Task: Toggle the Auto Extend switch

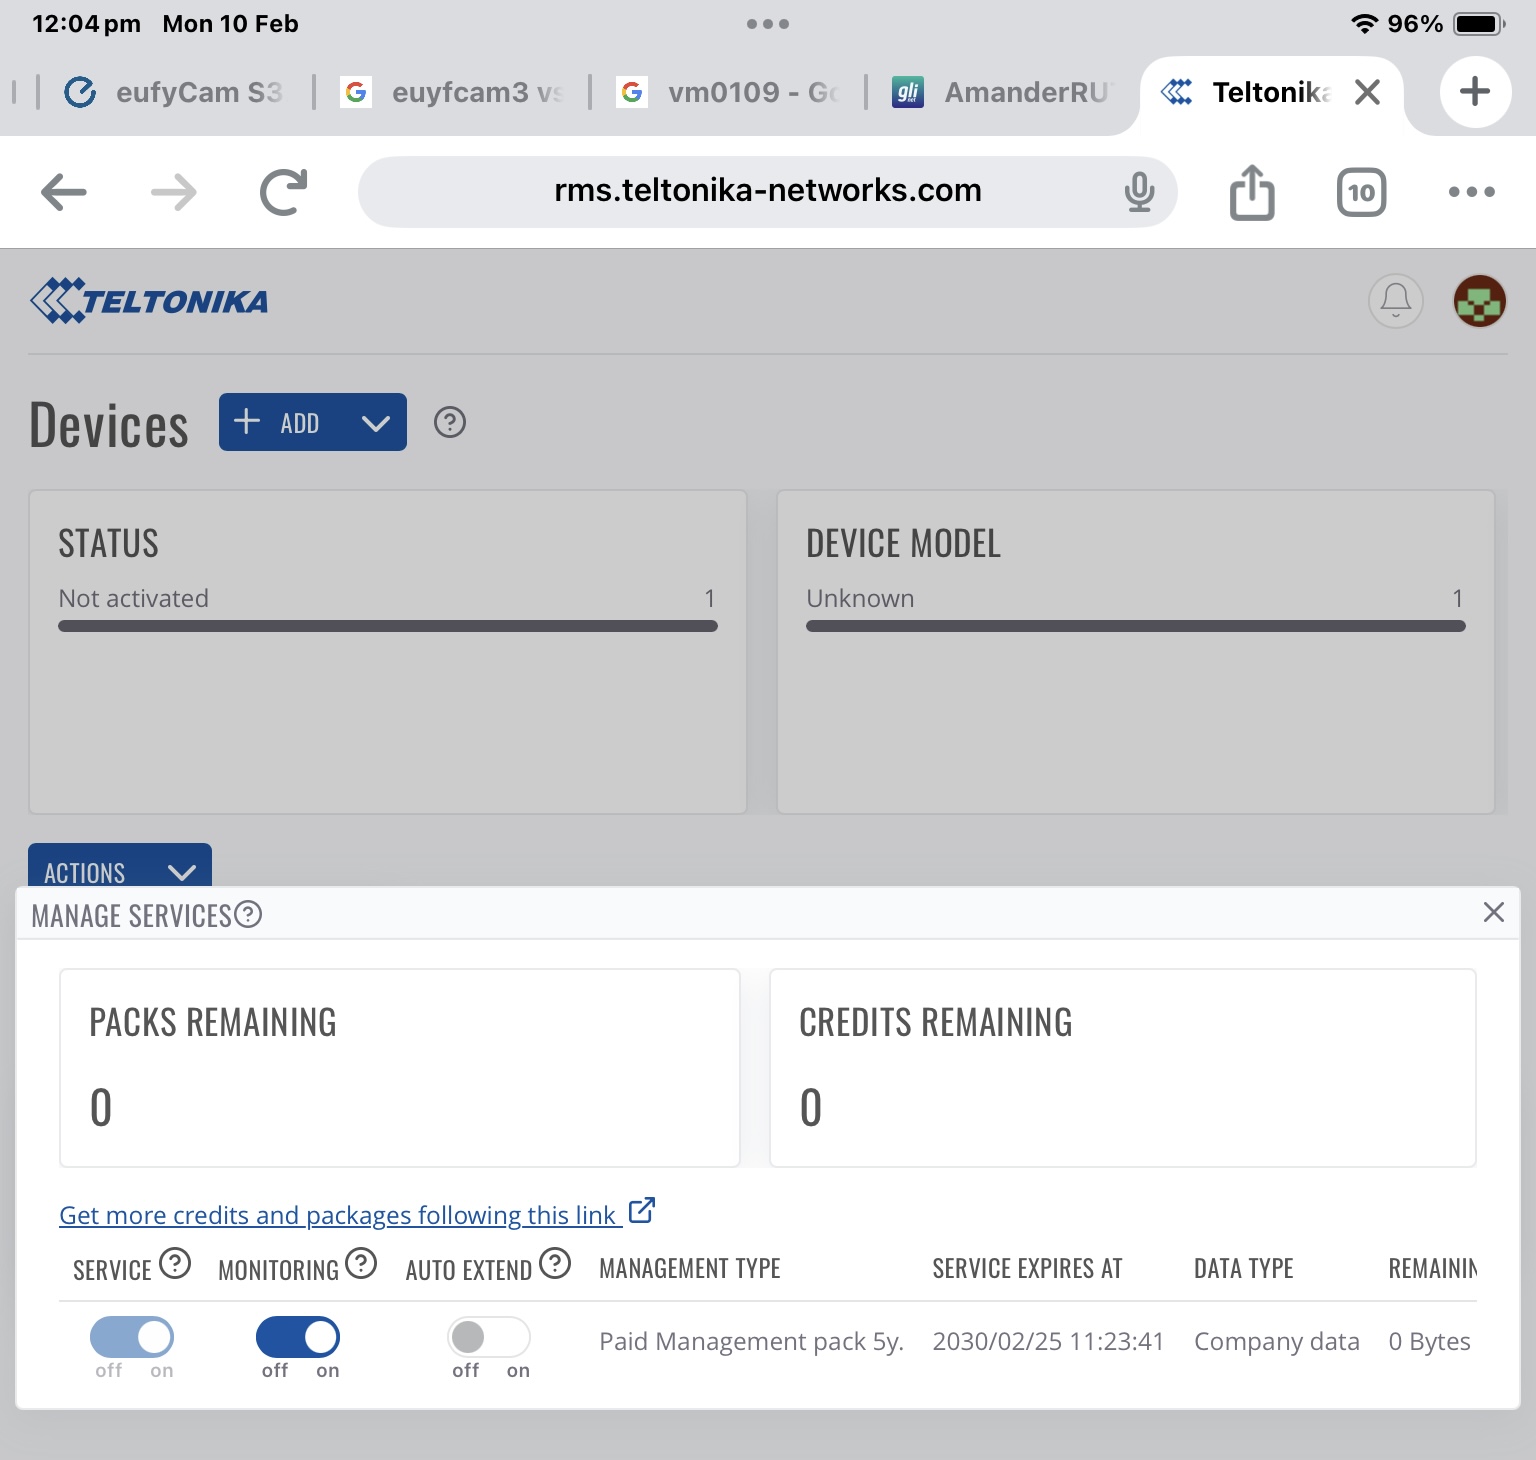Action: (x=489, y=1337)
